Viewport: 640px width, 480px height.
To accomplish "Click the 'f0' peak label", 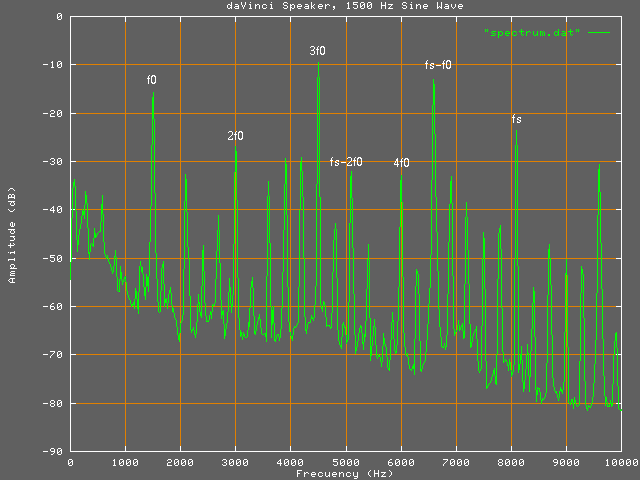I will [x=151, y=80].
